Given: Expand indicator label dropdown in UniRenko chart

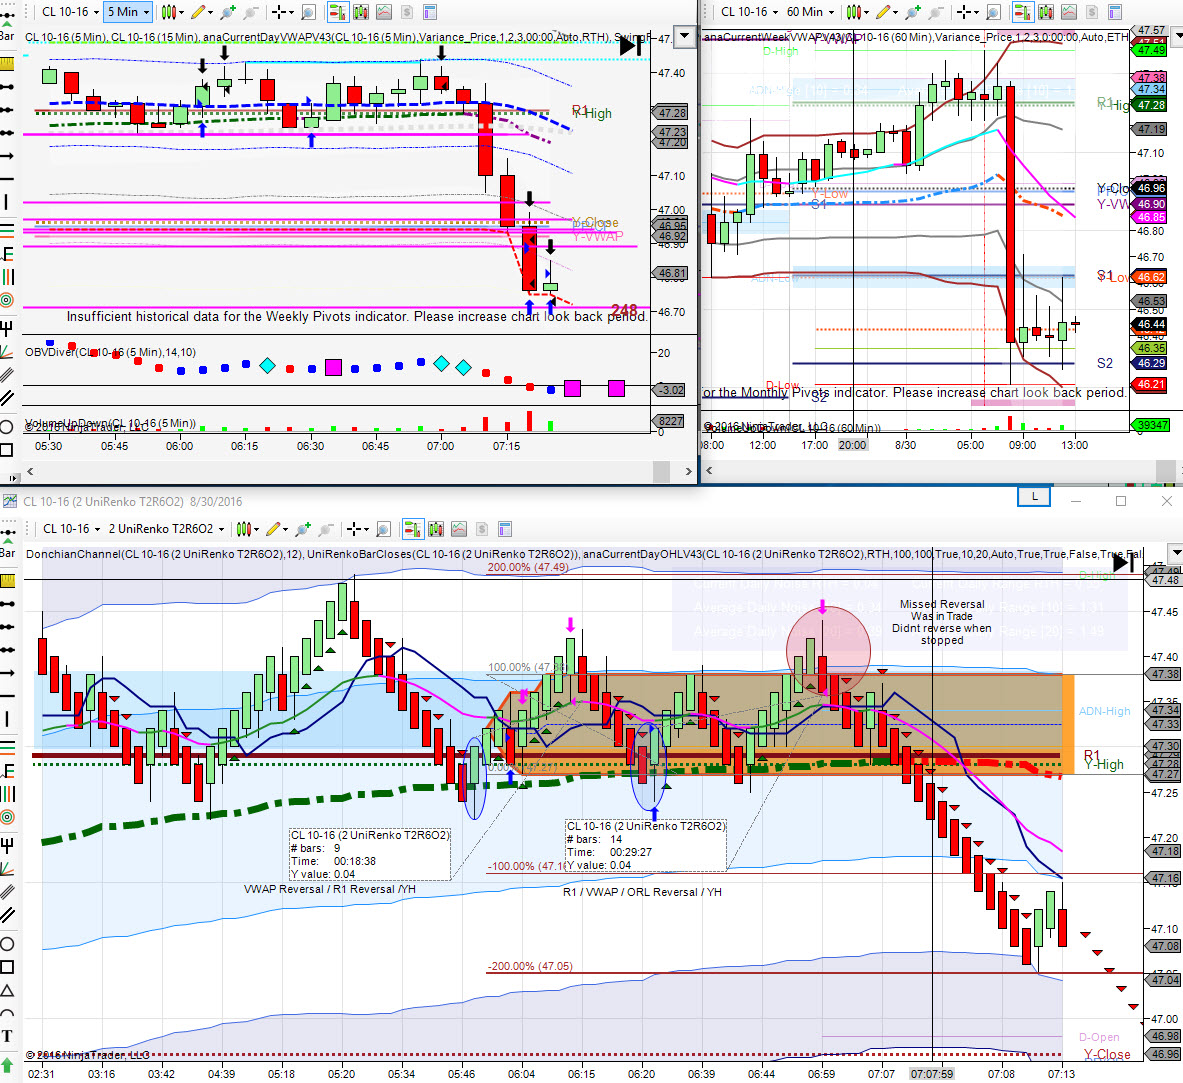Looking at the screenshot, I should [x=1175, y=553].
